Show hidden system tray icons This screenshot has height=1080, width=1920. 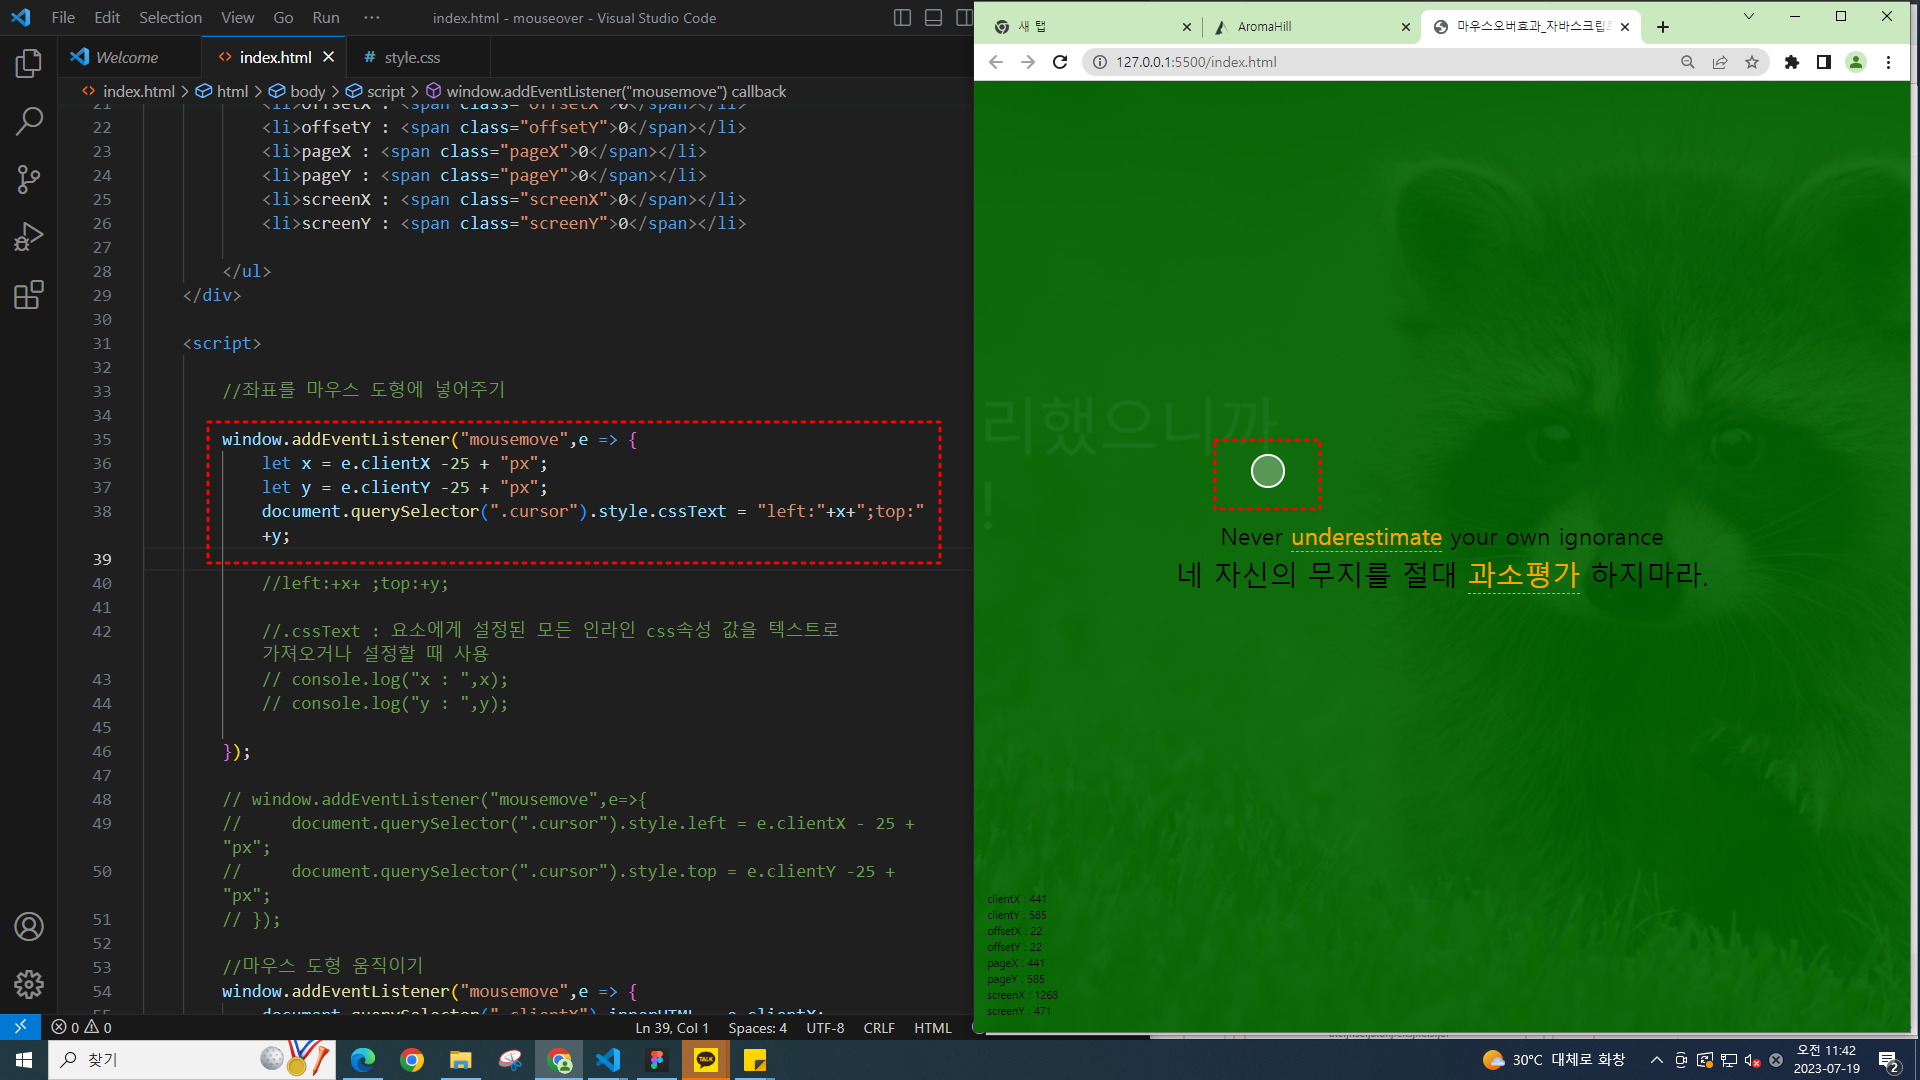(x=1657, y=1060)
